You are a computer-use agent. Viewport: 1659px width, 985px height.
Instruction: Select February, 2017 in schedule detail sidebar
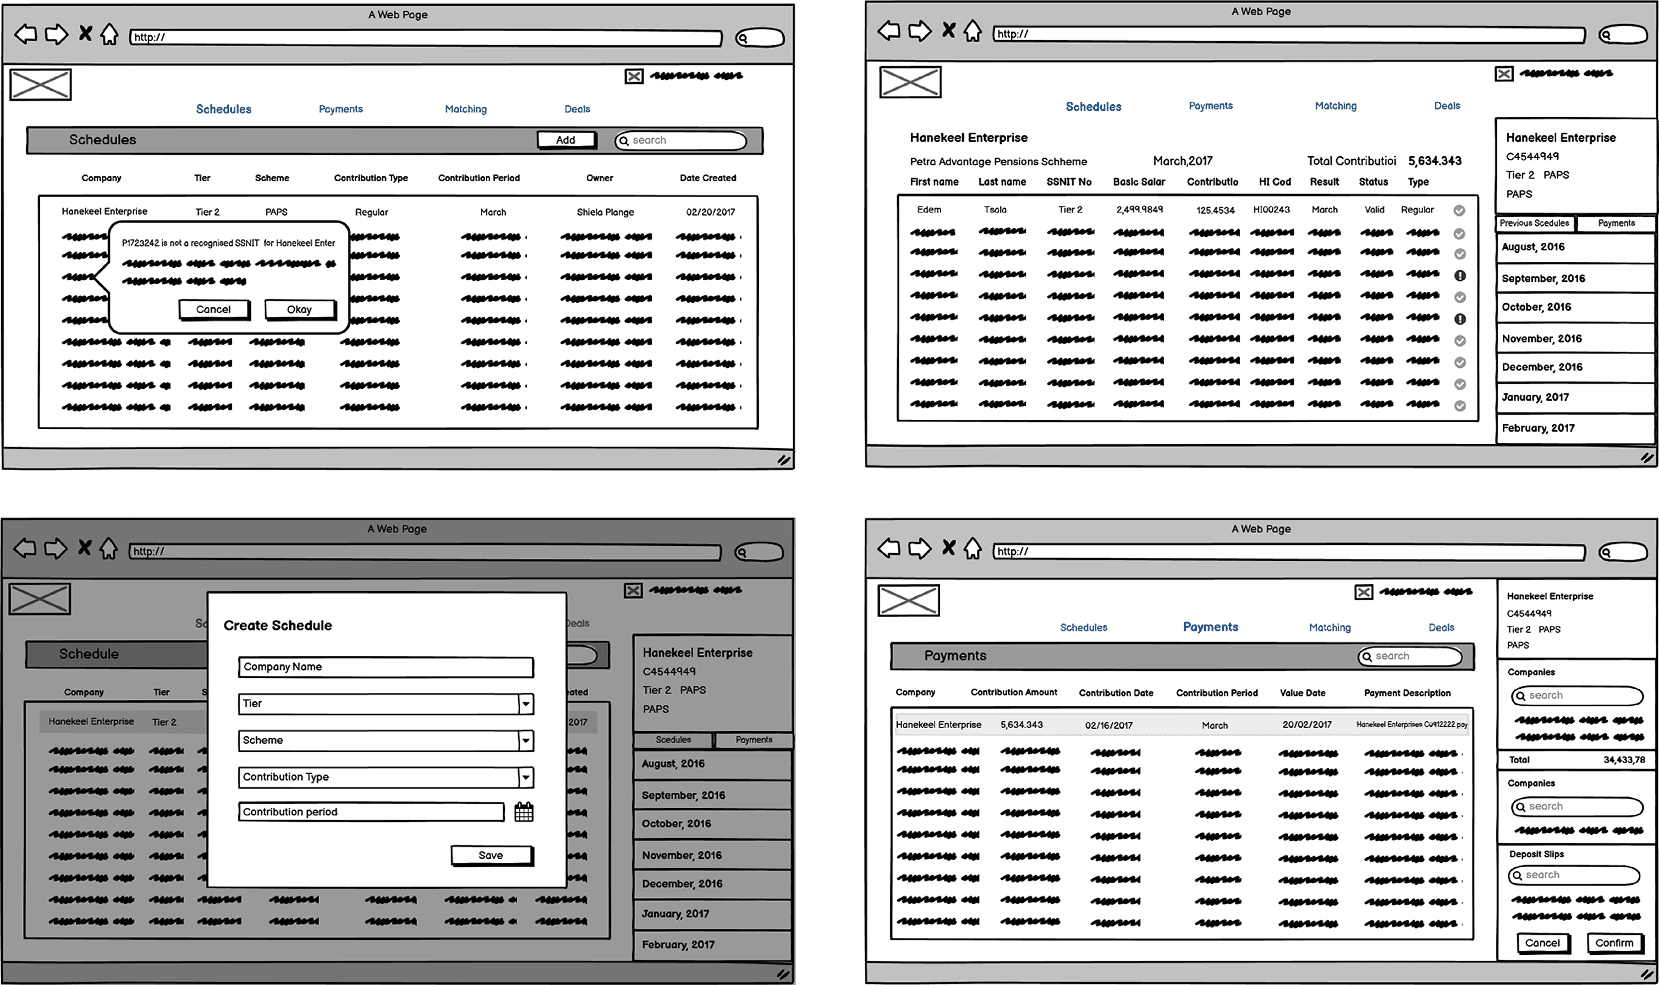(1575, 428)
